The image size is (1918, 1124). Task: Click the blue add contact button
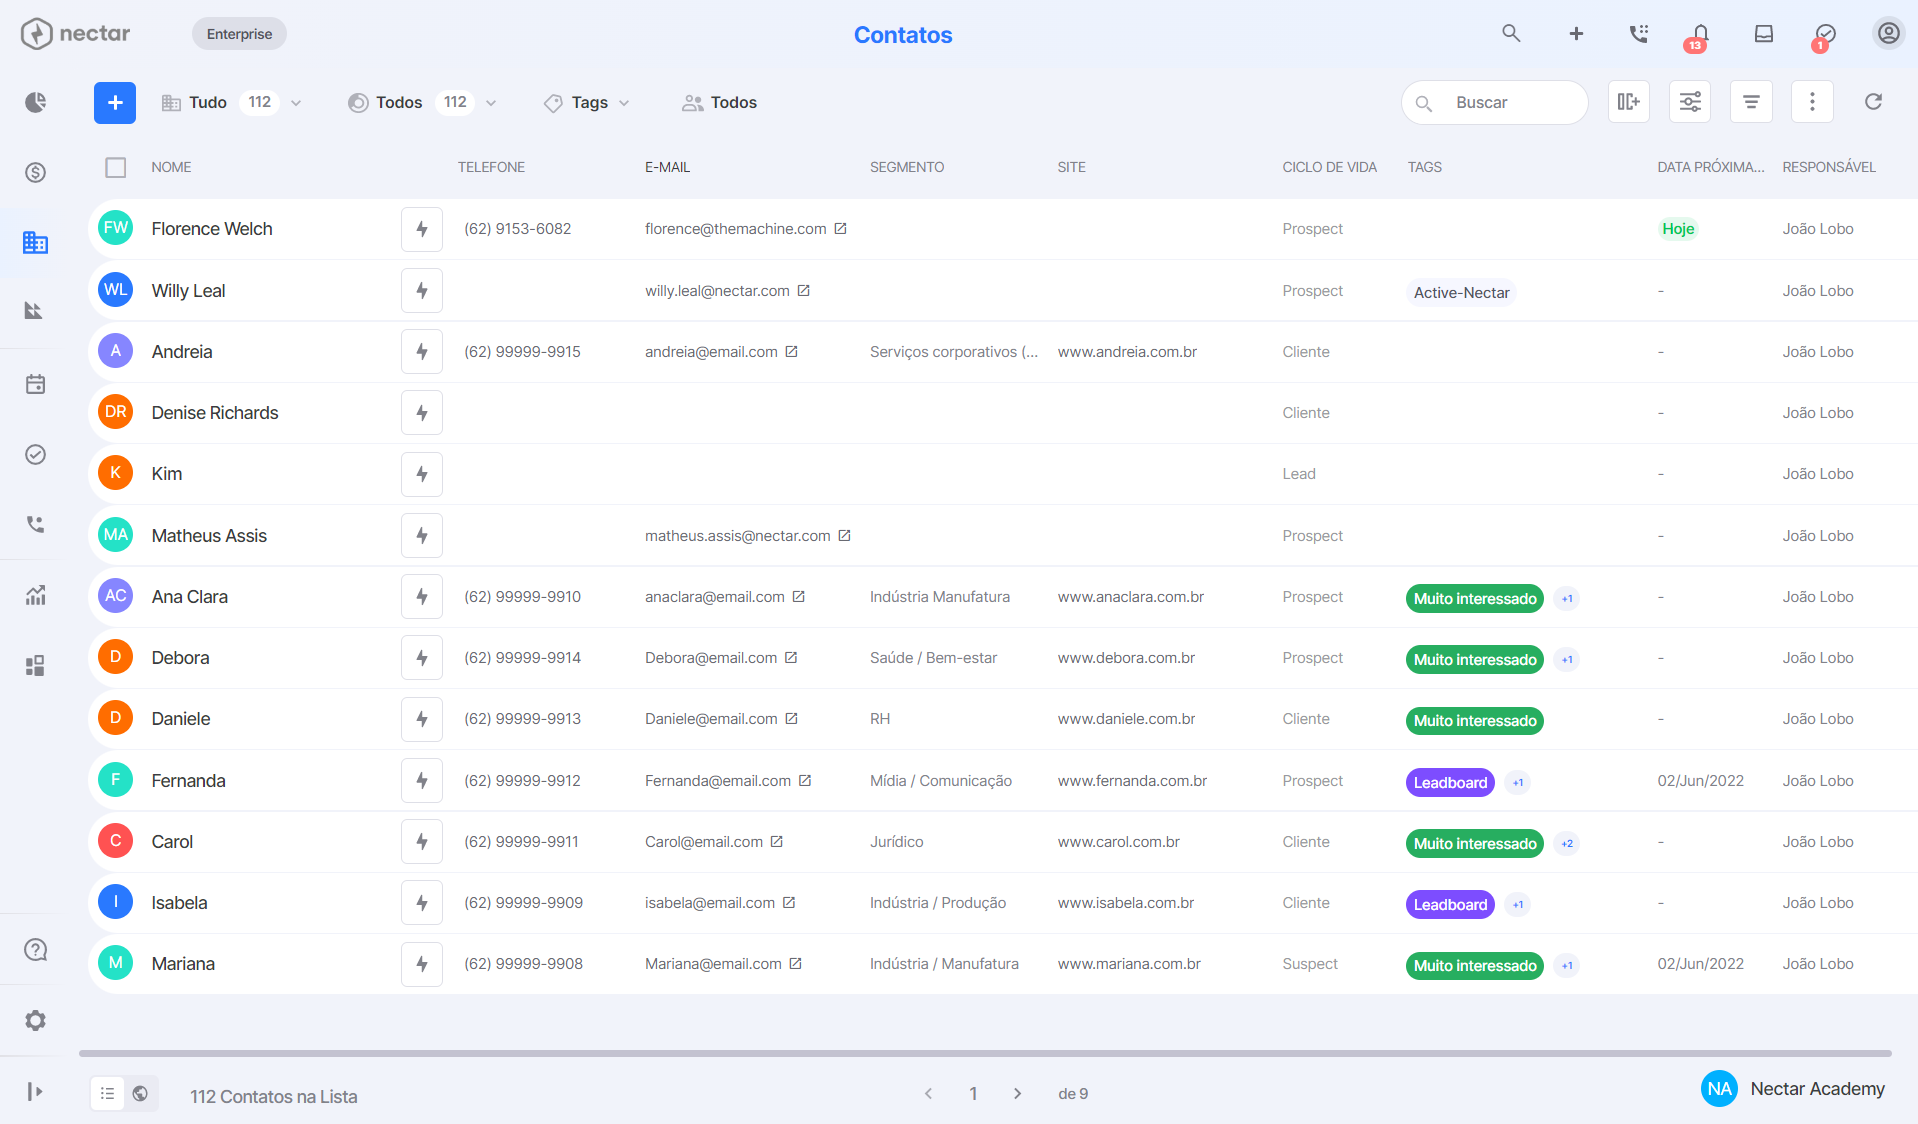coord(115,102)
